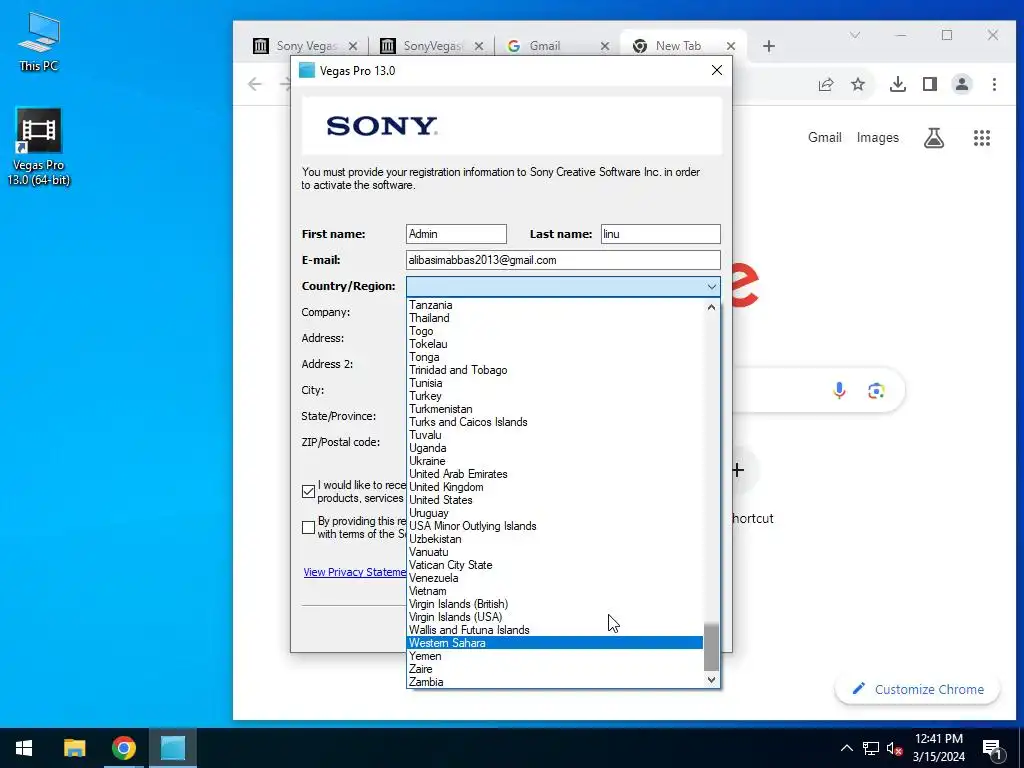This screenshot has height=768, width=1024.
Task: Pick Yemen in the country list
Action: 555,656
